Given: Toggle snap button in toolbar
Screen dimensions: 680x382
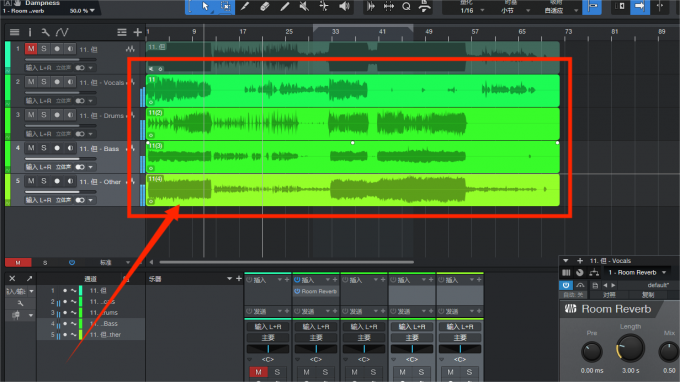Looking at the screenshot, I should [592, 7].
